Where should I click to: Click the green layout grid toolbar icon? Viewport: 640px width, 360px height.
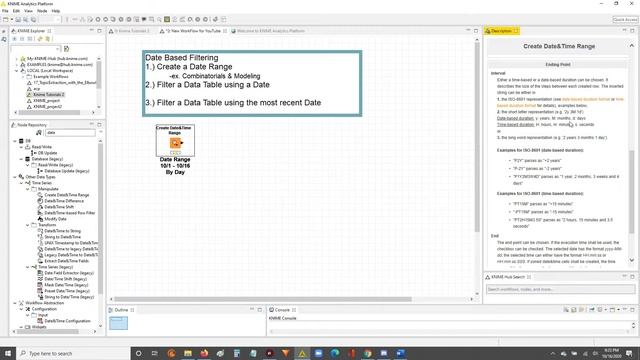[167, 19]
